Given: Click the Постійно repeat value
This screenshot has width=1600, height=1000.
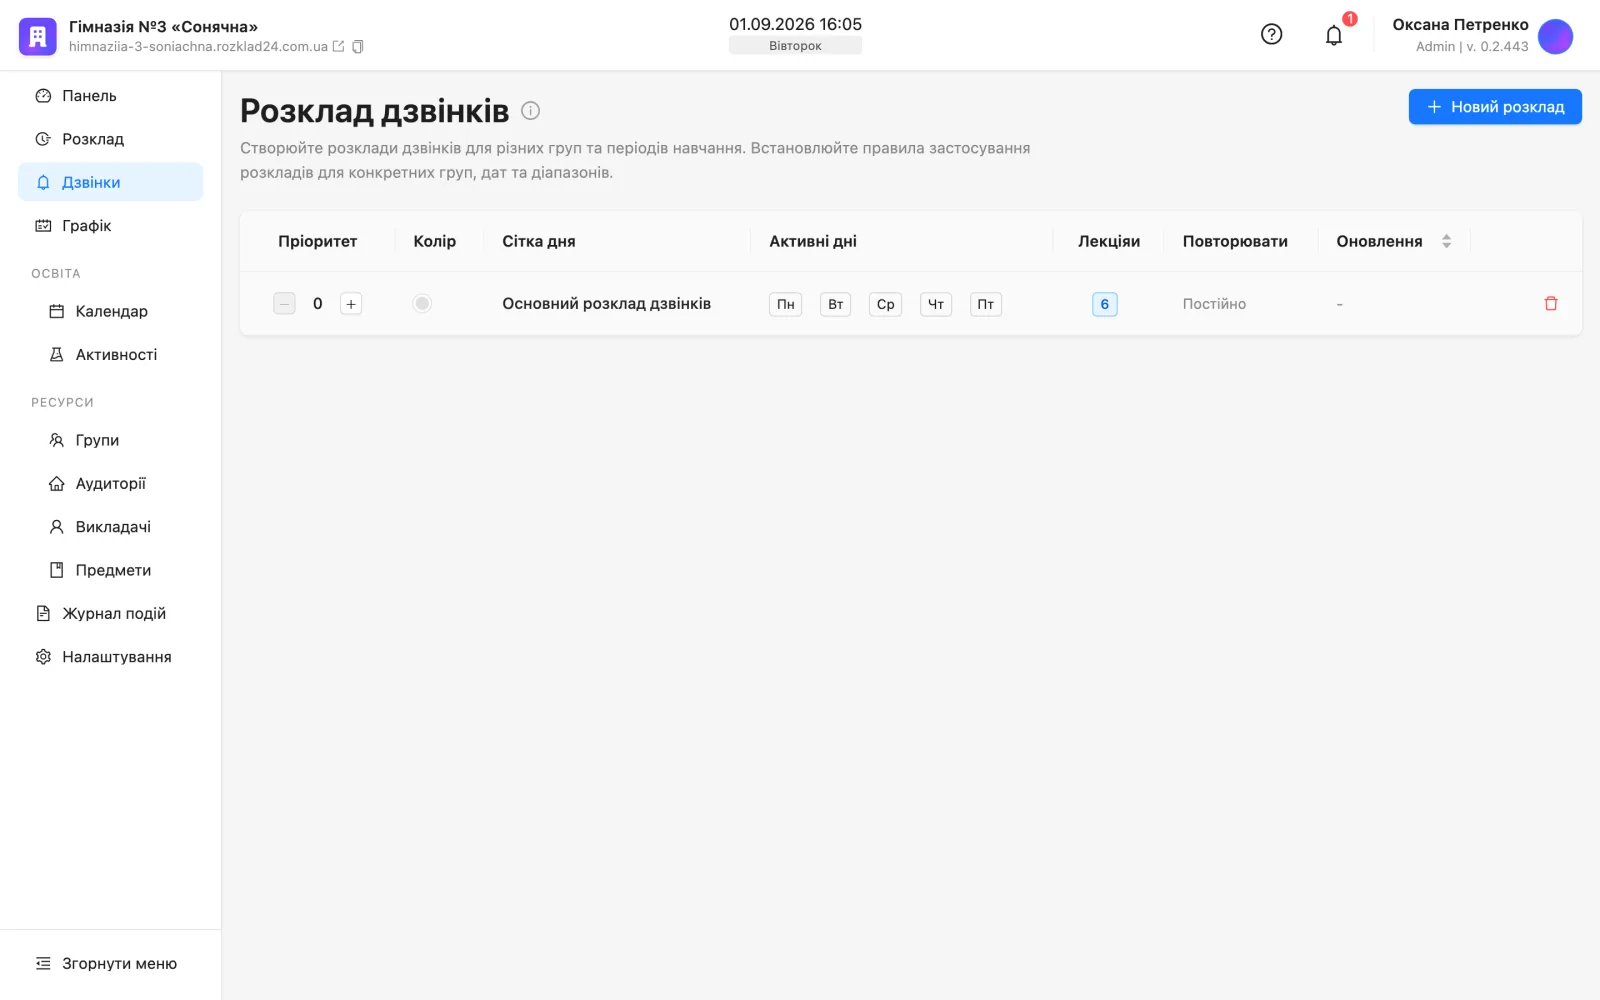Looking at the screenshot, I should tap(1214, 304).
